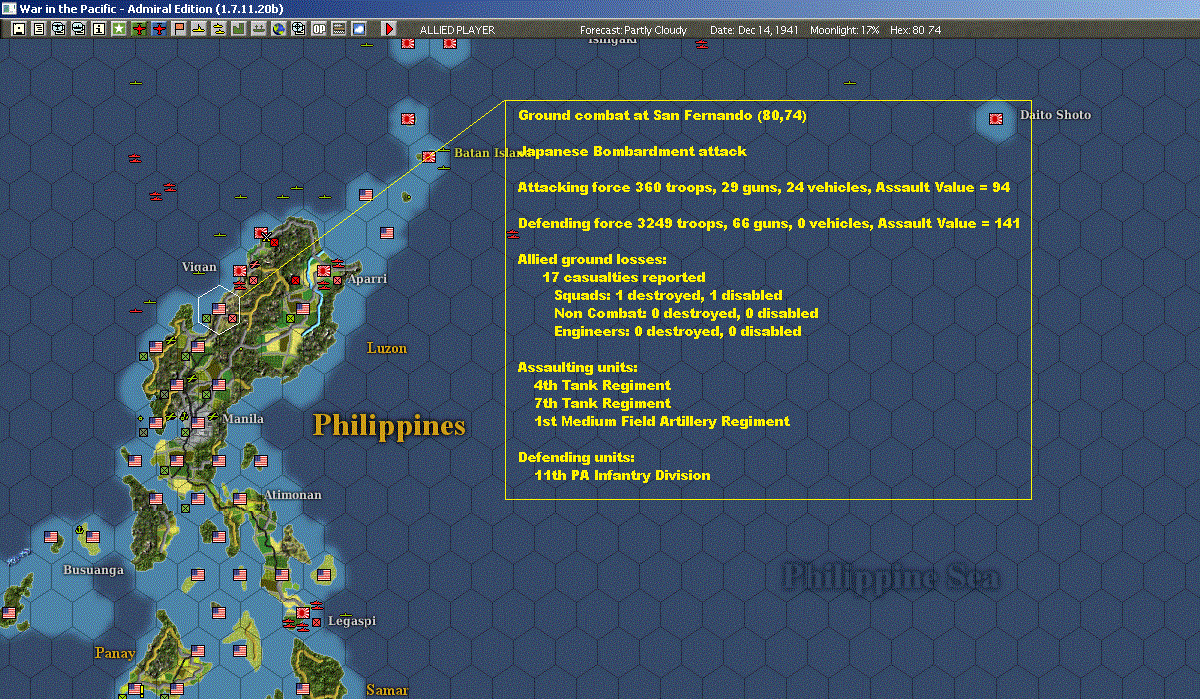The image size is (1200, 699).
Task: Click '1st Medium Field Artillery Regiment' entry
Action: click(662, 421)
